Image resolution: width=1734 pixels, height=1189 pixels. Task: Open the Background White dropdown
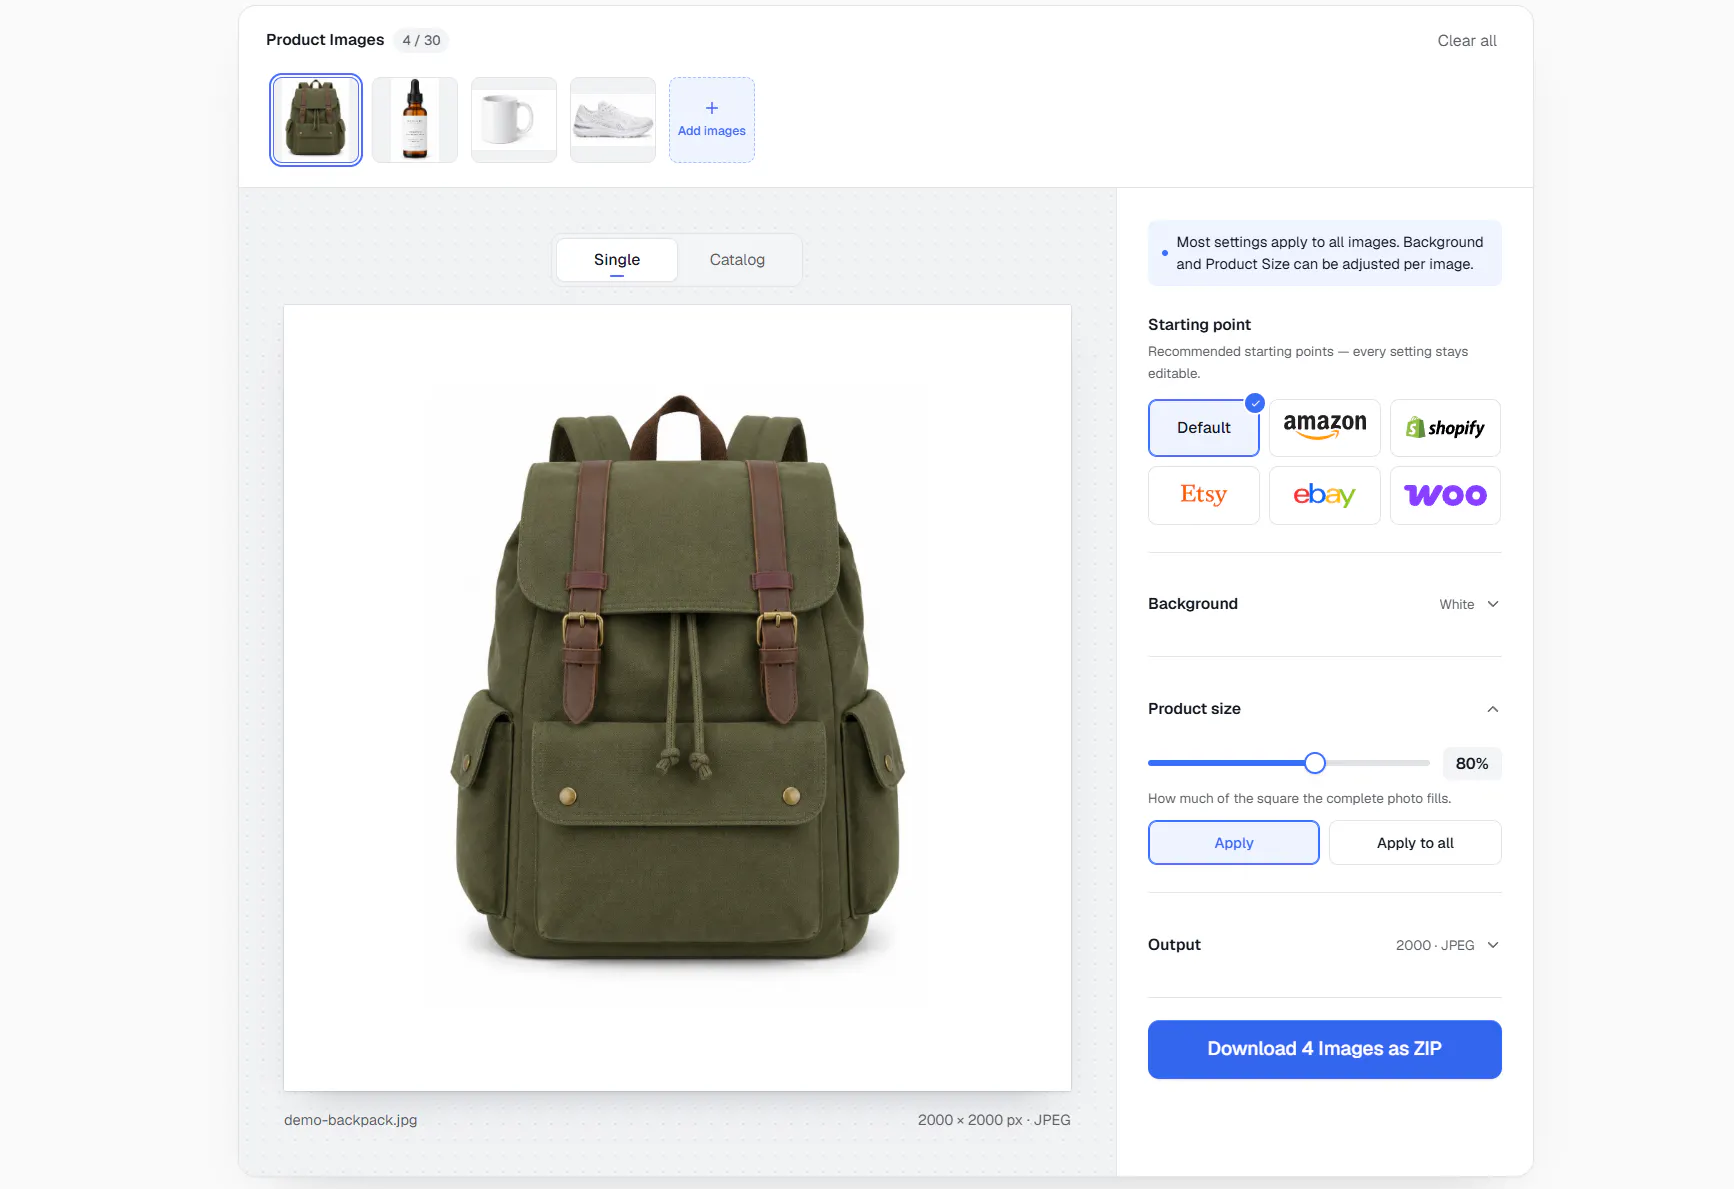1324,604
